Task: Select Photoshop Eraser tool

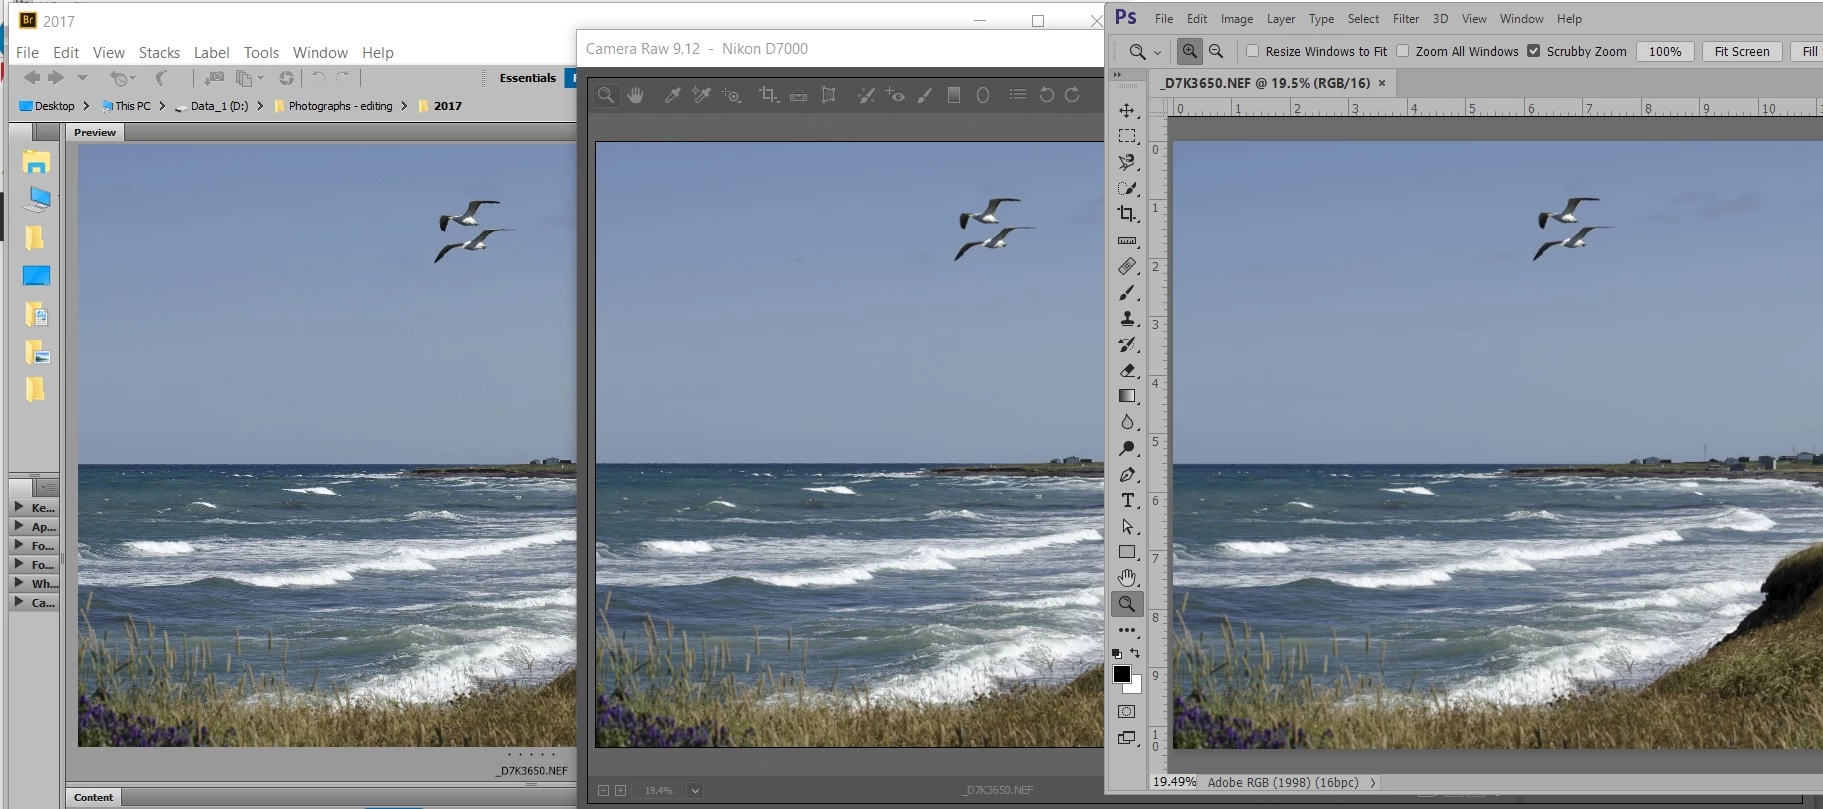Action: click(x=1127, y=370)
